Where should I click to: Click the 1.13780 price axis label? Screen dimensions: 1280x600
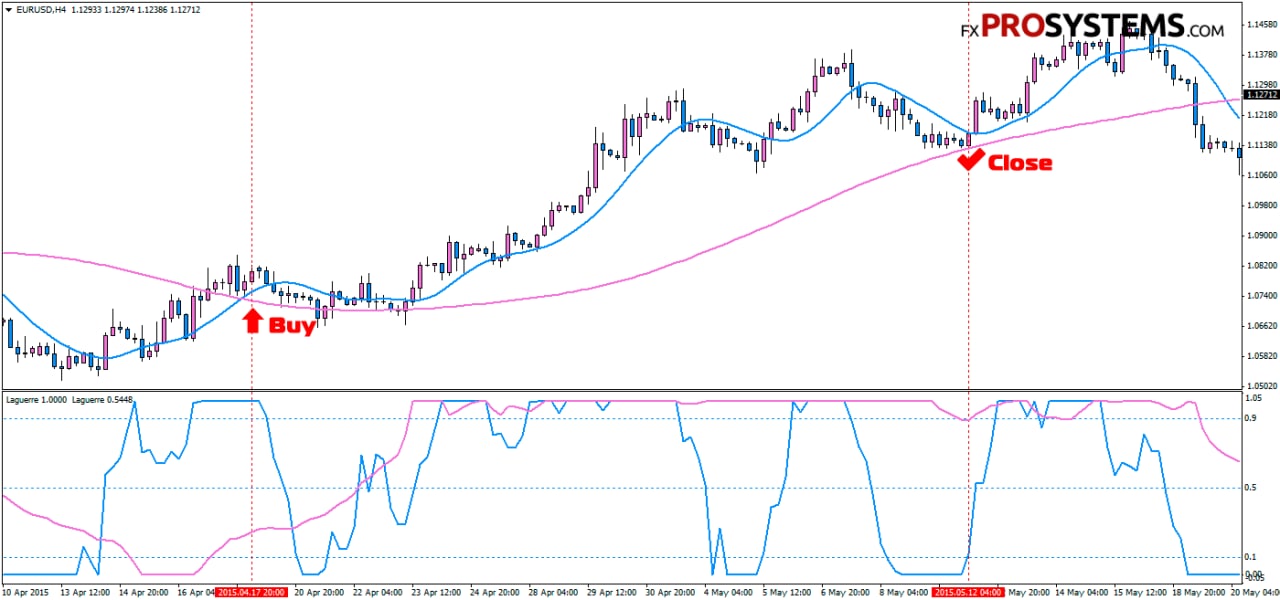click(x=1263, y=54)
